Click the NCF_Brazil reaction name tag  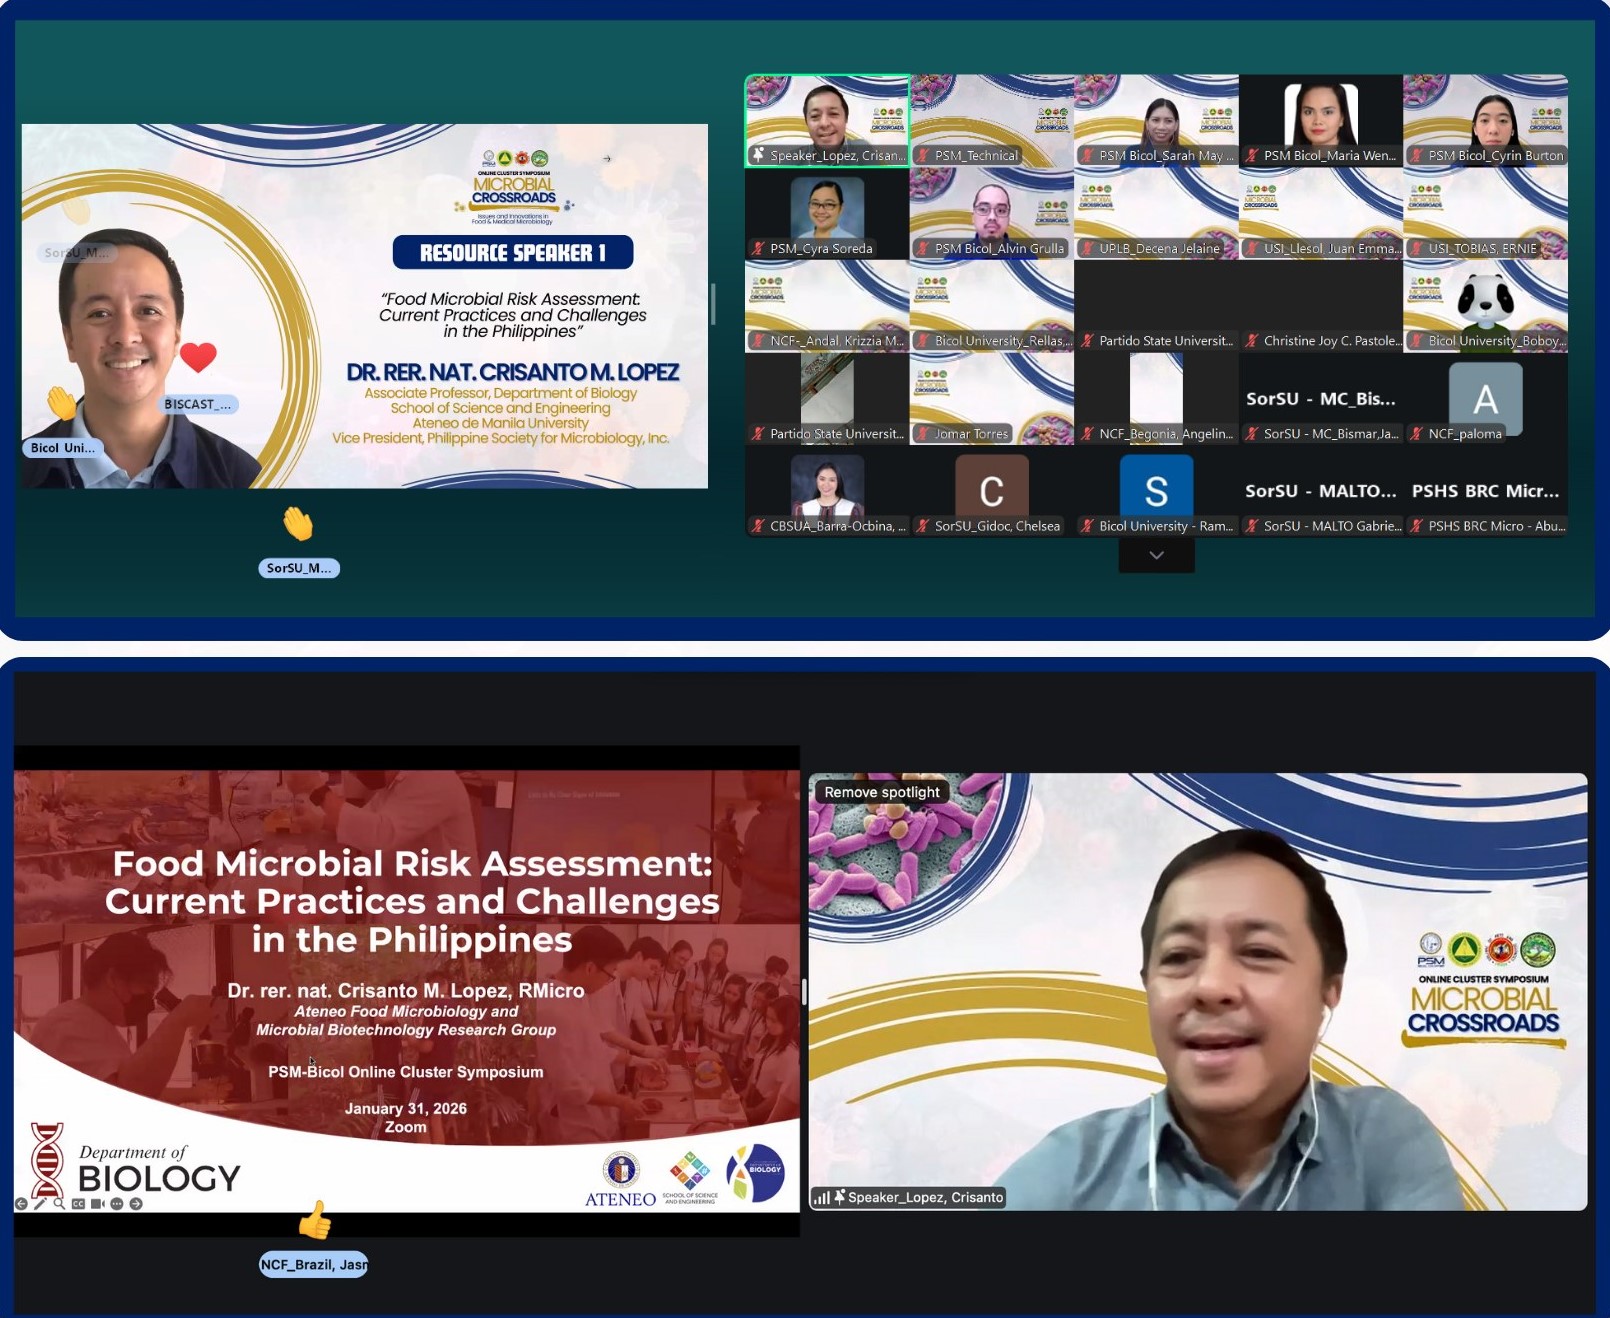pos(313,1265)
